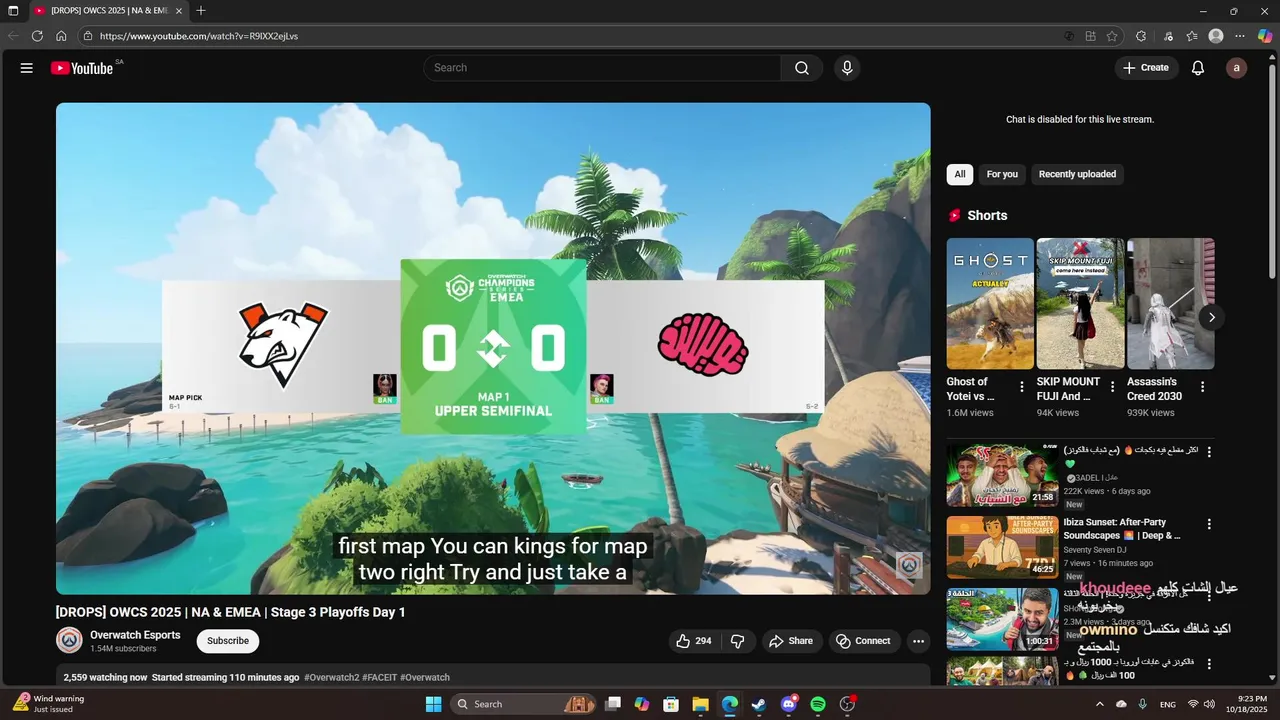The height and width of the screenshot is (720, 1280).
Task: Open Edge browser profile icon
Action: 1216,36
